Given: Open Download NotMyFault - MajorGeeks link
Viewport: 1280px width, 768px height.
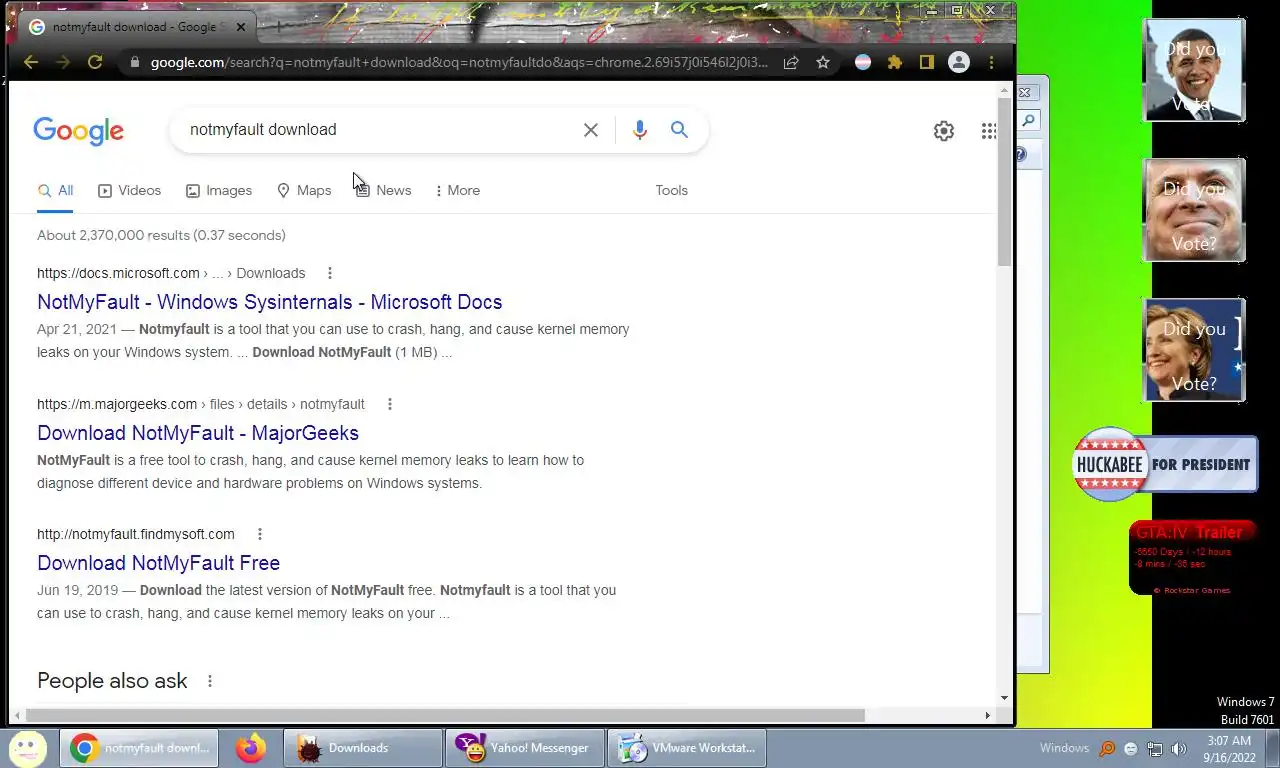Looking at the screenshot, I should point(198,433).
